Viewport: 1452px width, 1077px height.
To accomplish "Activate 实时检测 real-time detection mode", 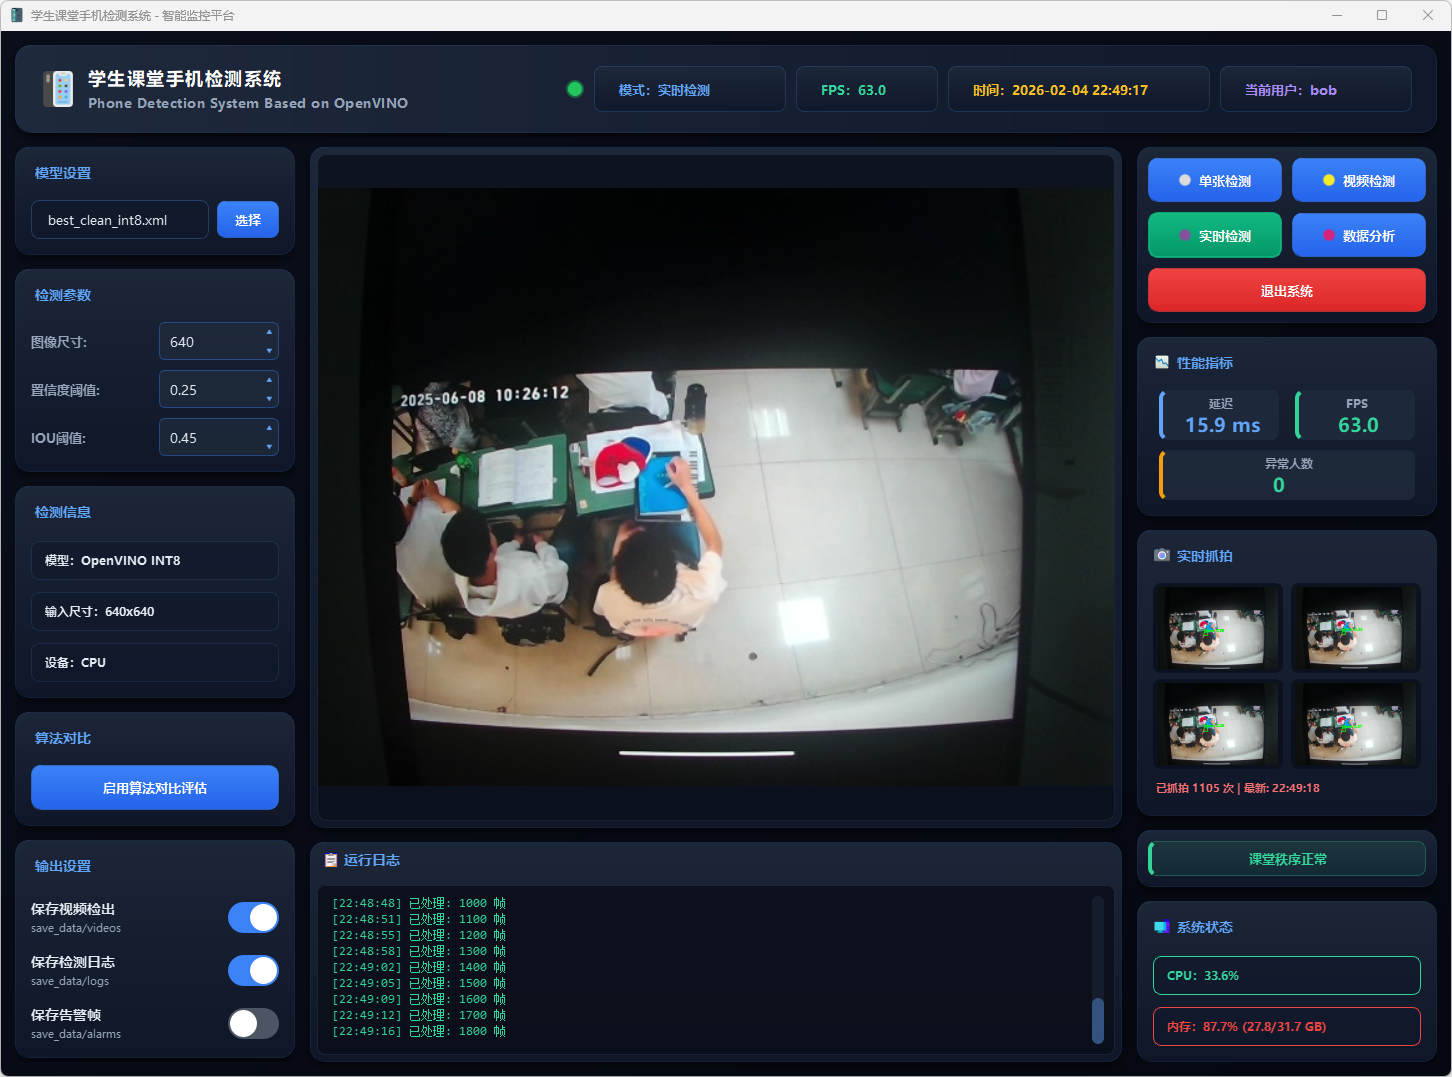I will click(x=1214, y=236).
